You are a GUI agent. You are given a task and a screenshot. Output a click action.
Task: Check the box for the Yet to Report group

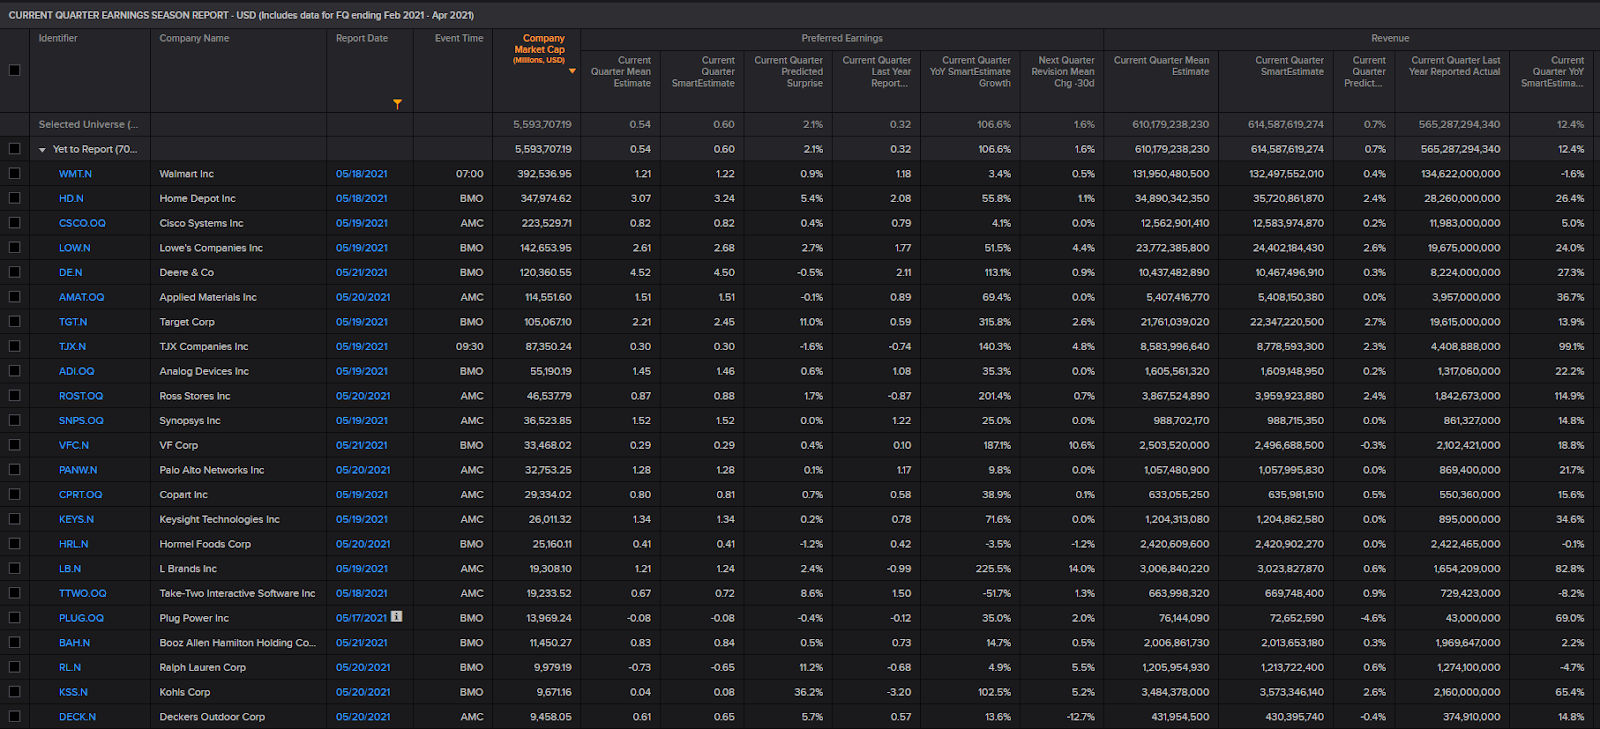(x=14, y=149)
